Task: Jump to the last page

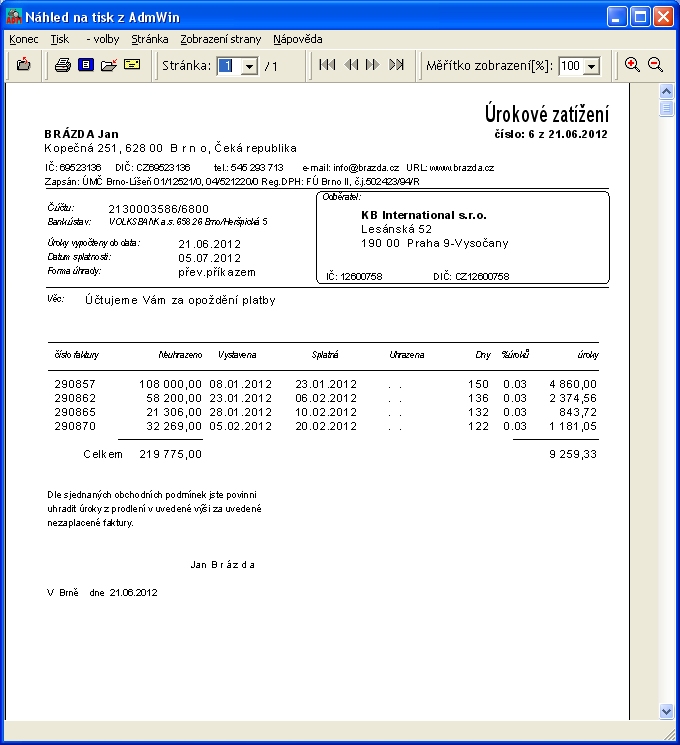Action: [x=396, y=65]
